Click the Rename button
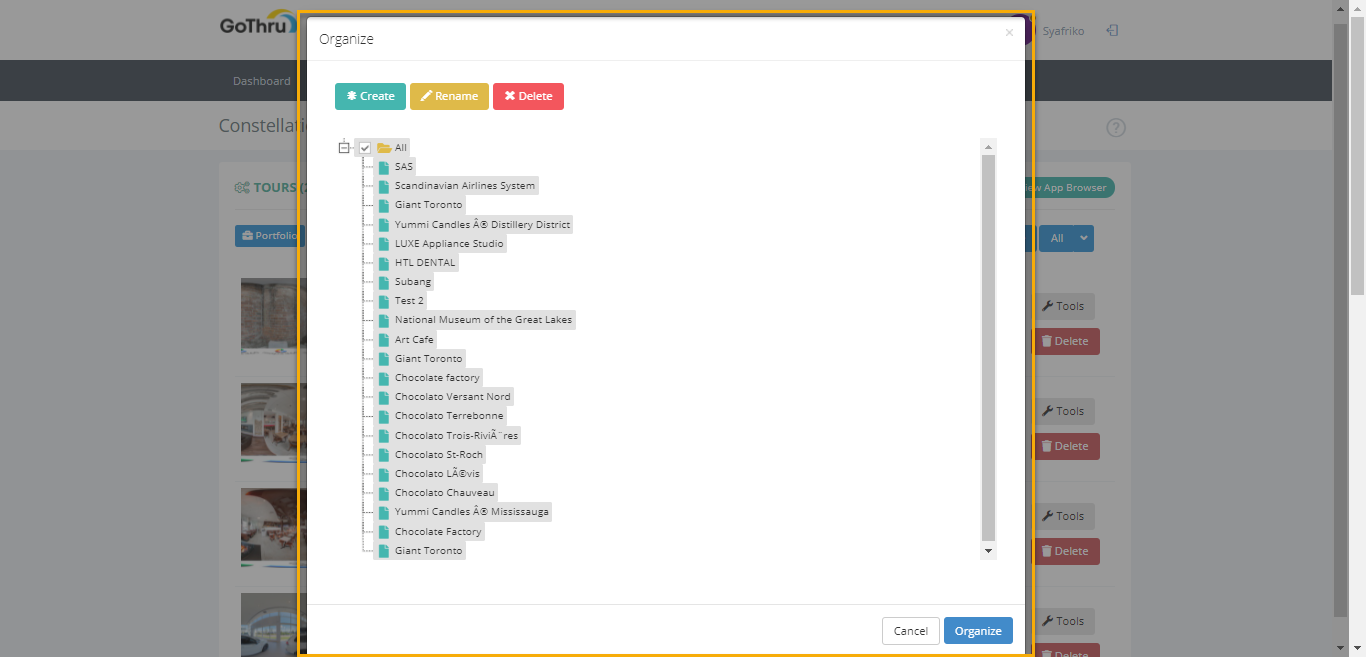This screenshot has width=1366, height=657. coord(449,96)
